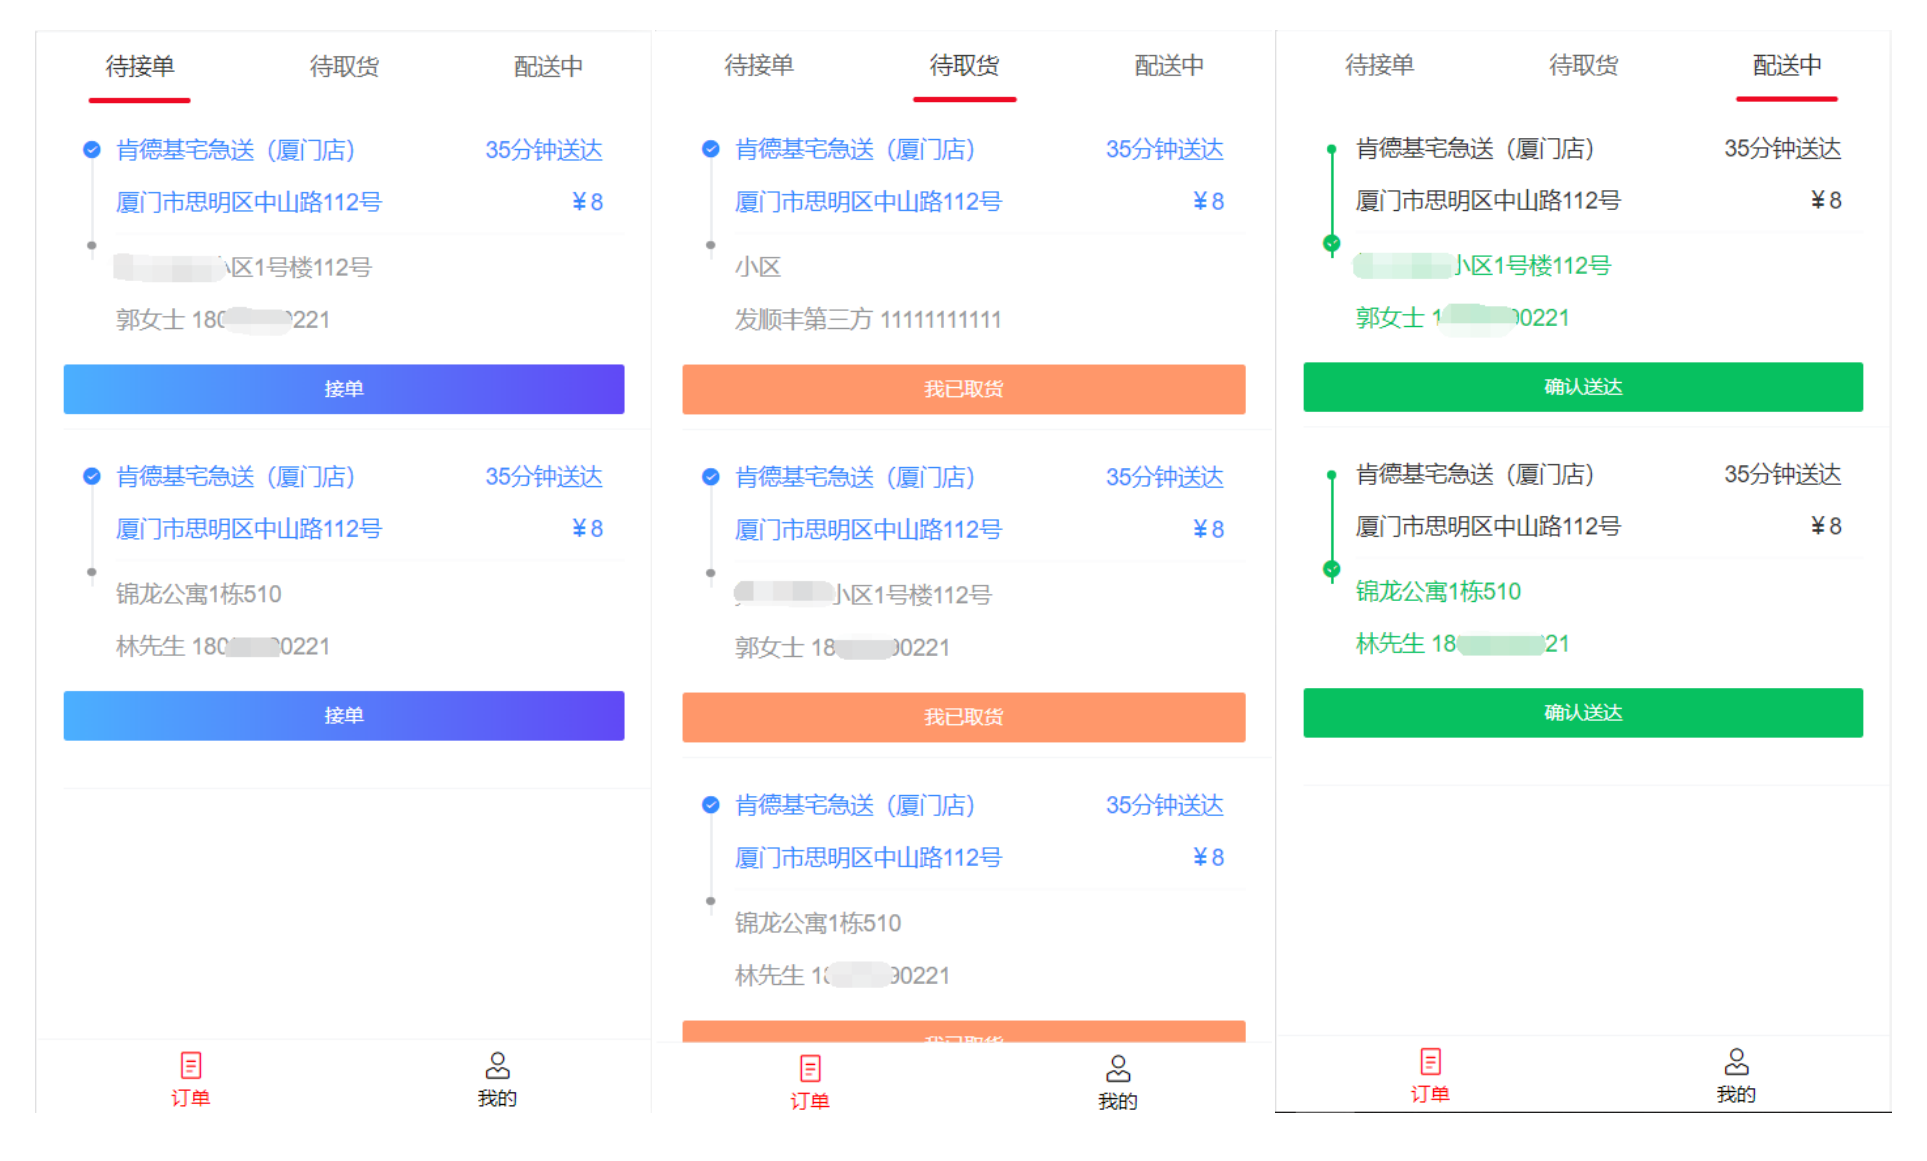Tap 我的 profile icon in middle panel
Screen dimensions: 1927x1161
[1117, 1069]
